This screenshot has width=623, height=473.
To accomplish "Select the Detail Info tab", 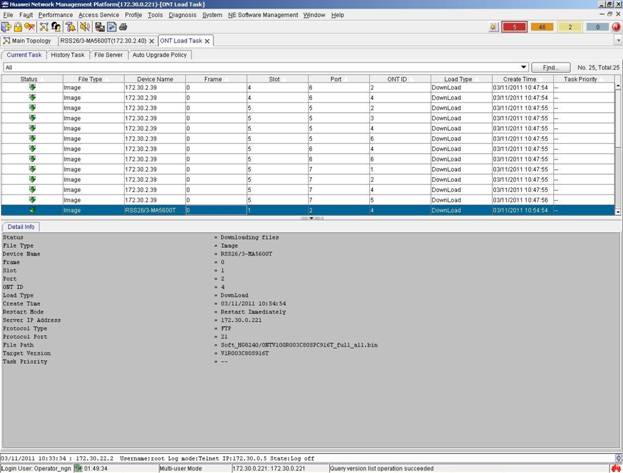I will pyautogui.click(x=21, y=227).
